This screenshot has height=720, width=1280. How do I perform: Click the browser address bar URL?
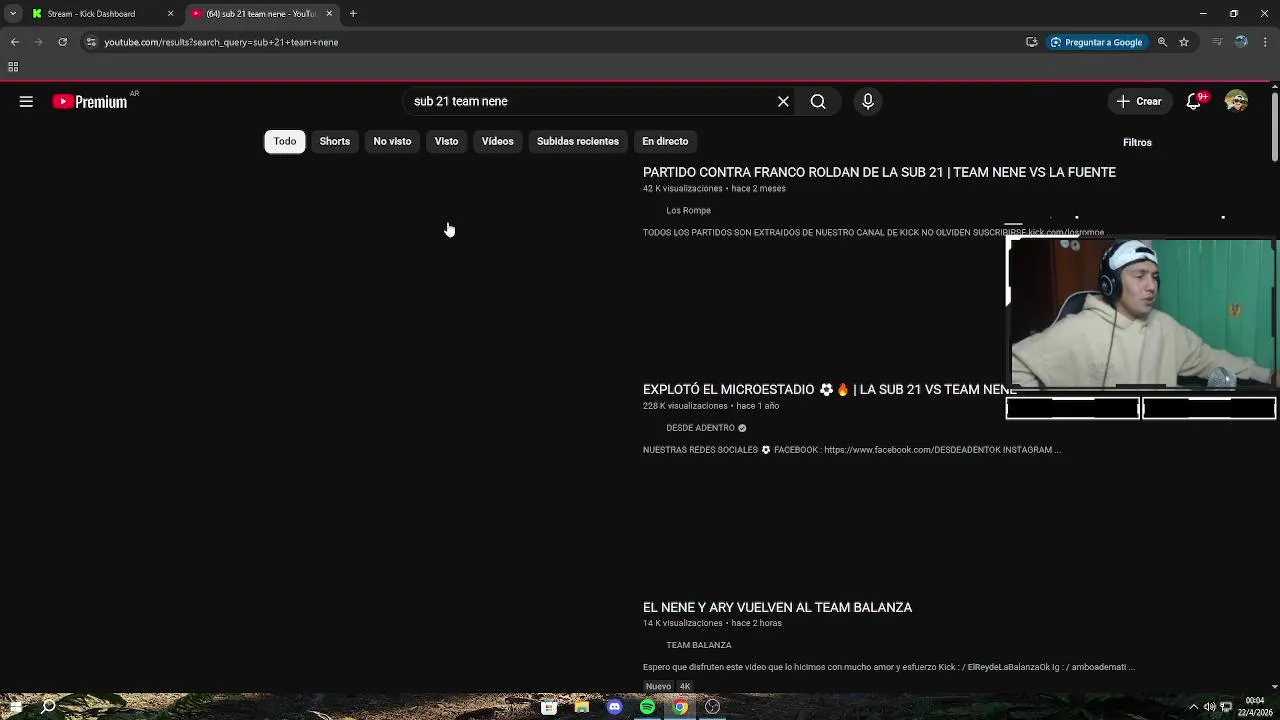coord(221,42)
